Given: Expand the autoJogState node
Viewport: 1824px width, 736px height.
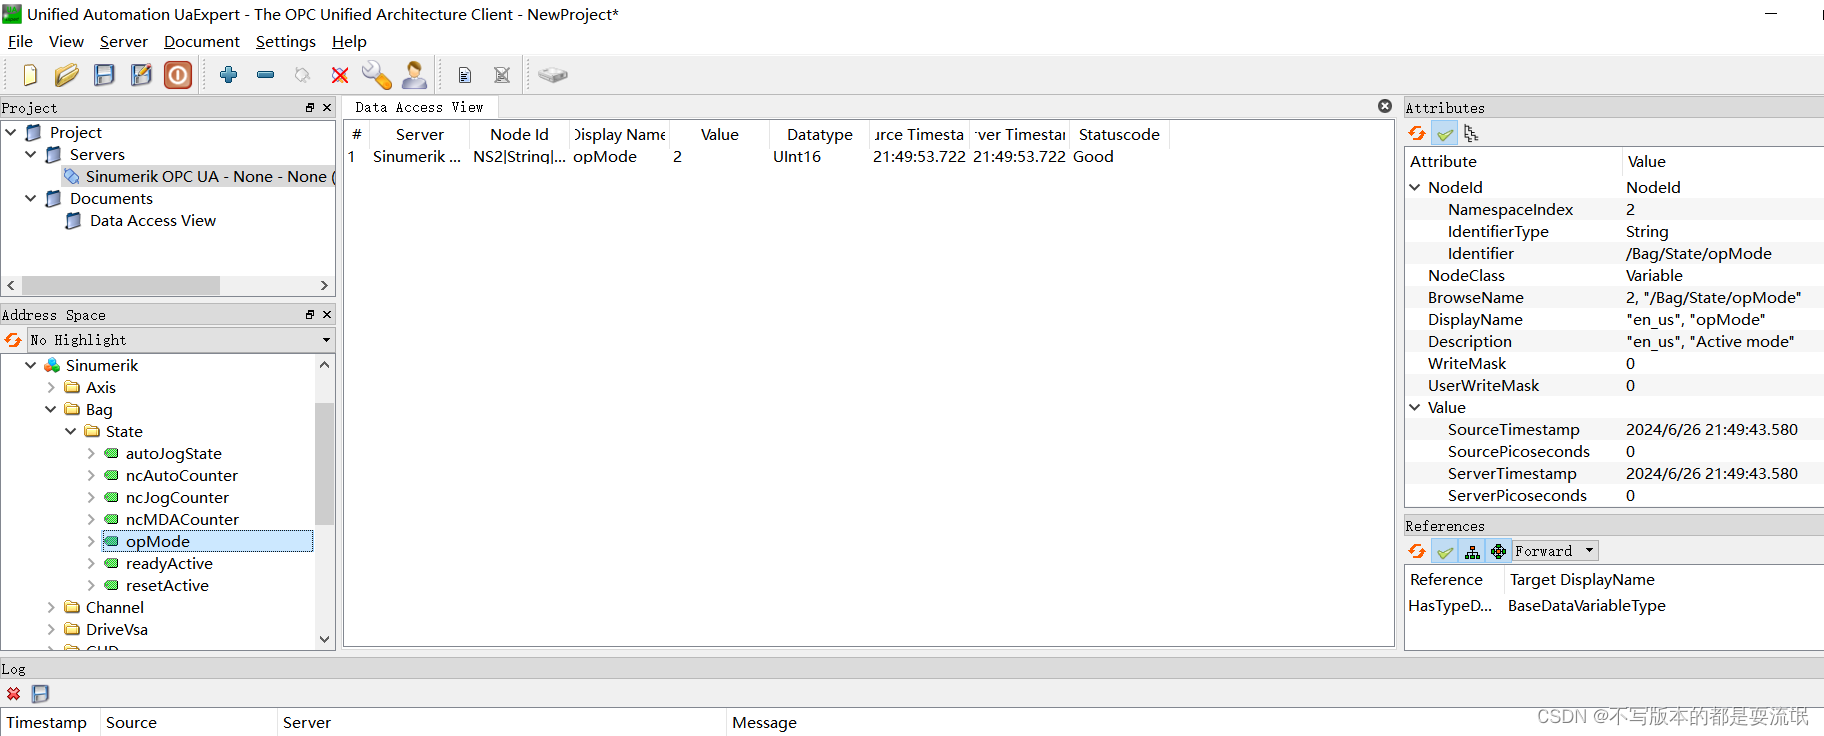Looking at the screenshot, I should click(x=91, y=453).
